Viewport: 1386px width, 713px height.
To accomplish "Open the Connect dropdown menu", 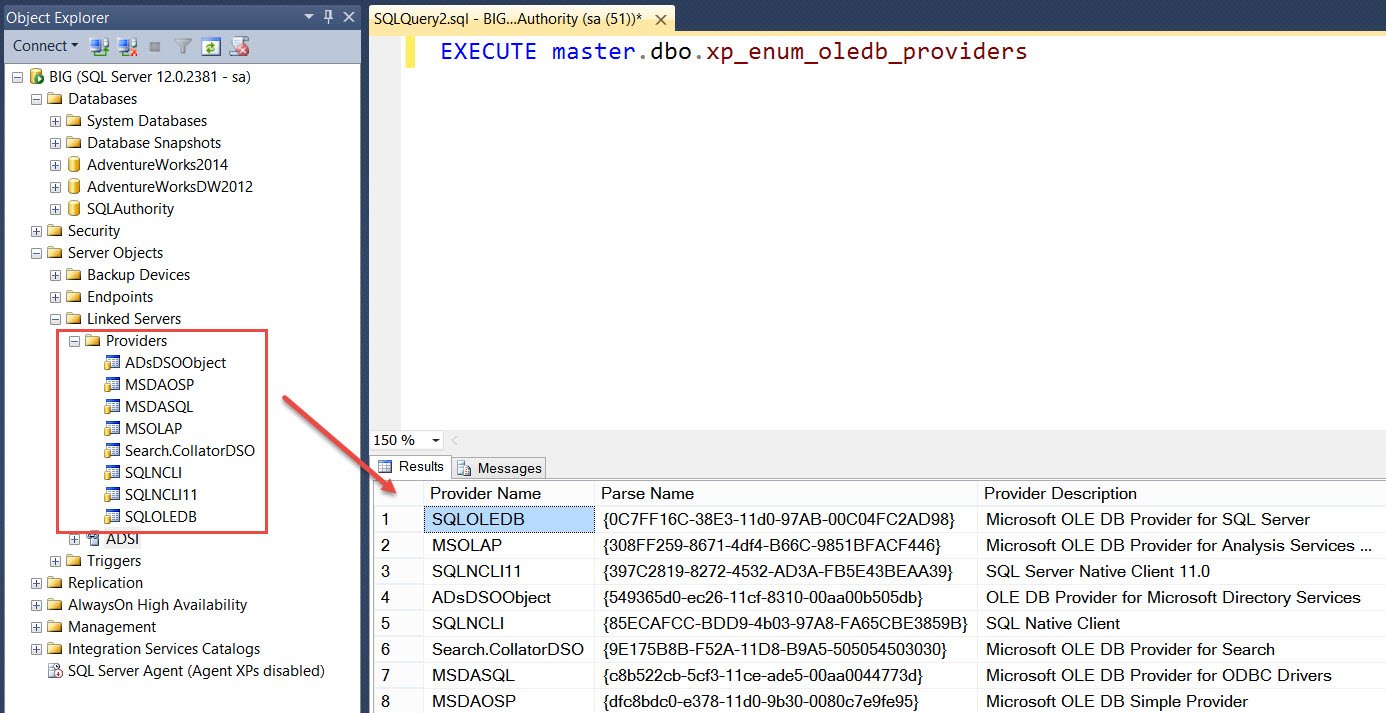I will (45, 46).
